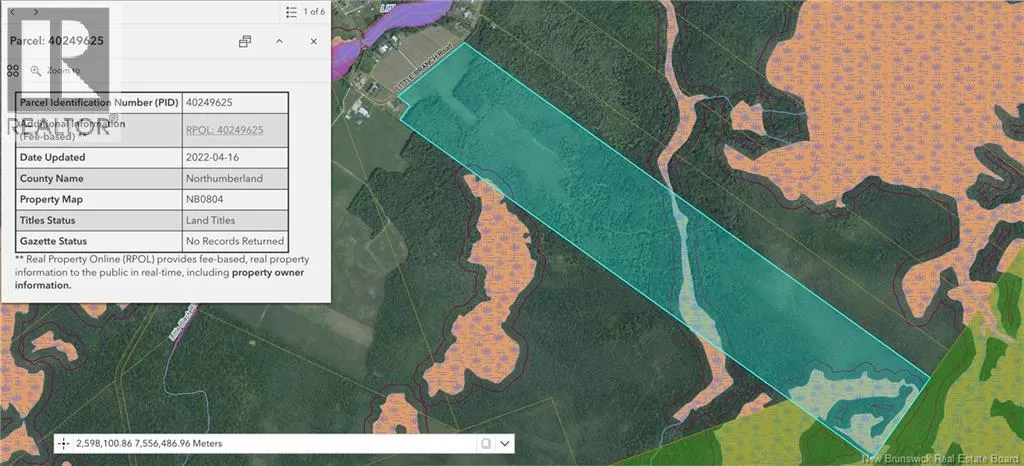Open the RPOL: 40249625 link
Screen dimensions: 1024x466
point(224,130)
